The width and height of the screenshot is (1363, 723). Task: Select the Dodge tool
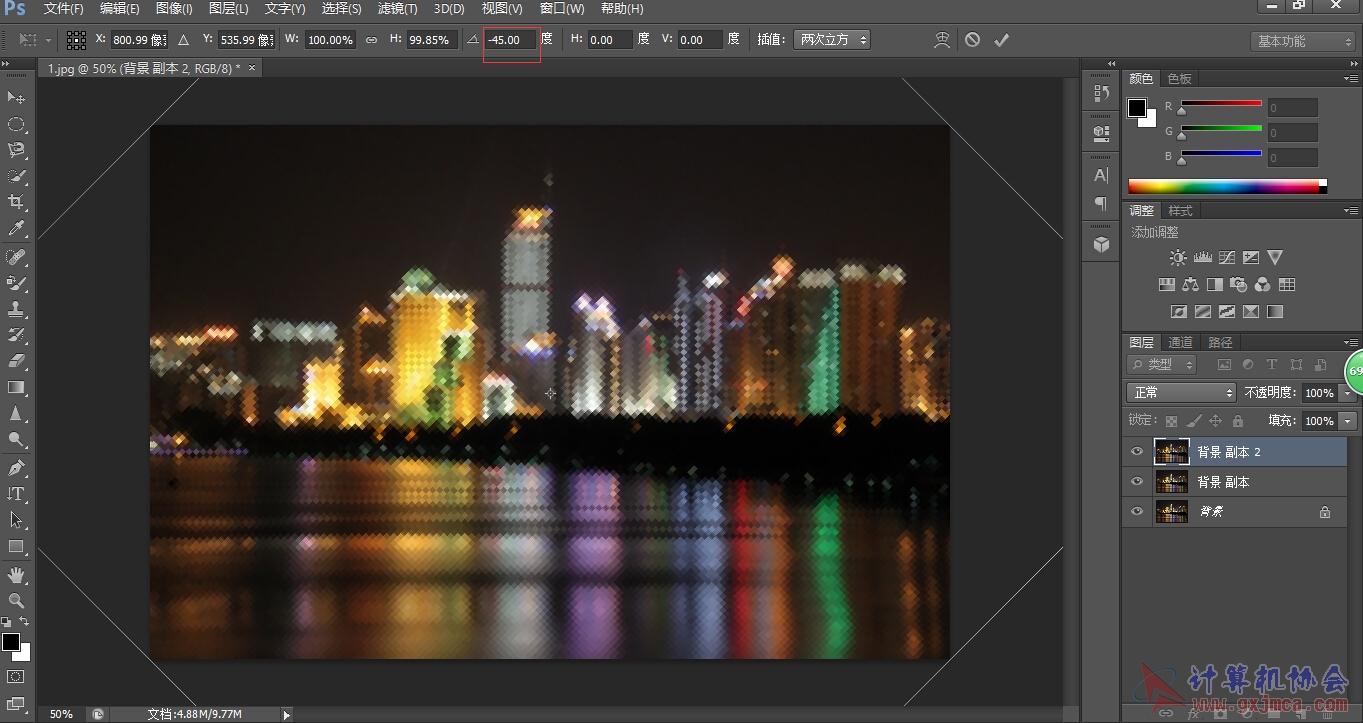pos(16,439)
